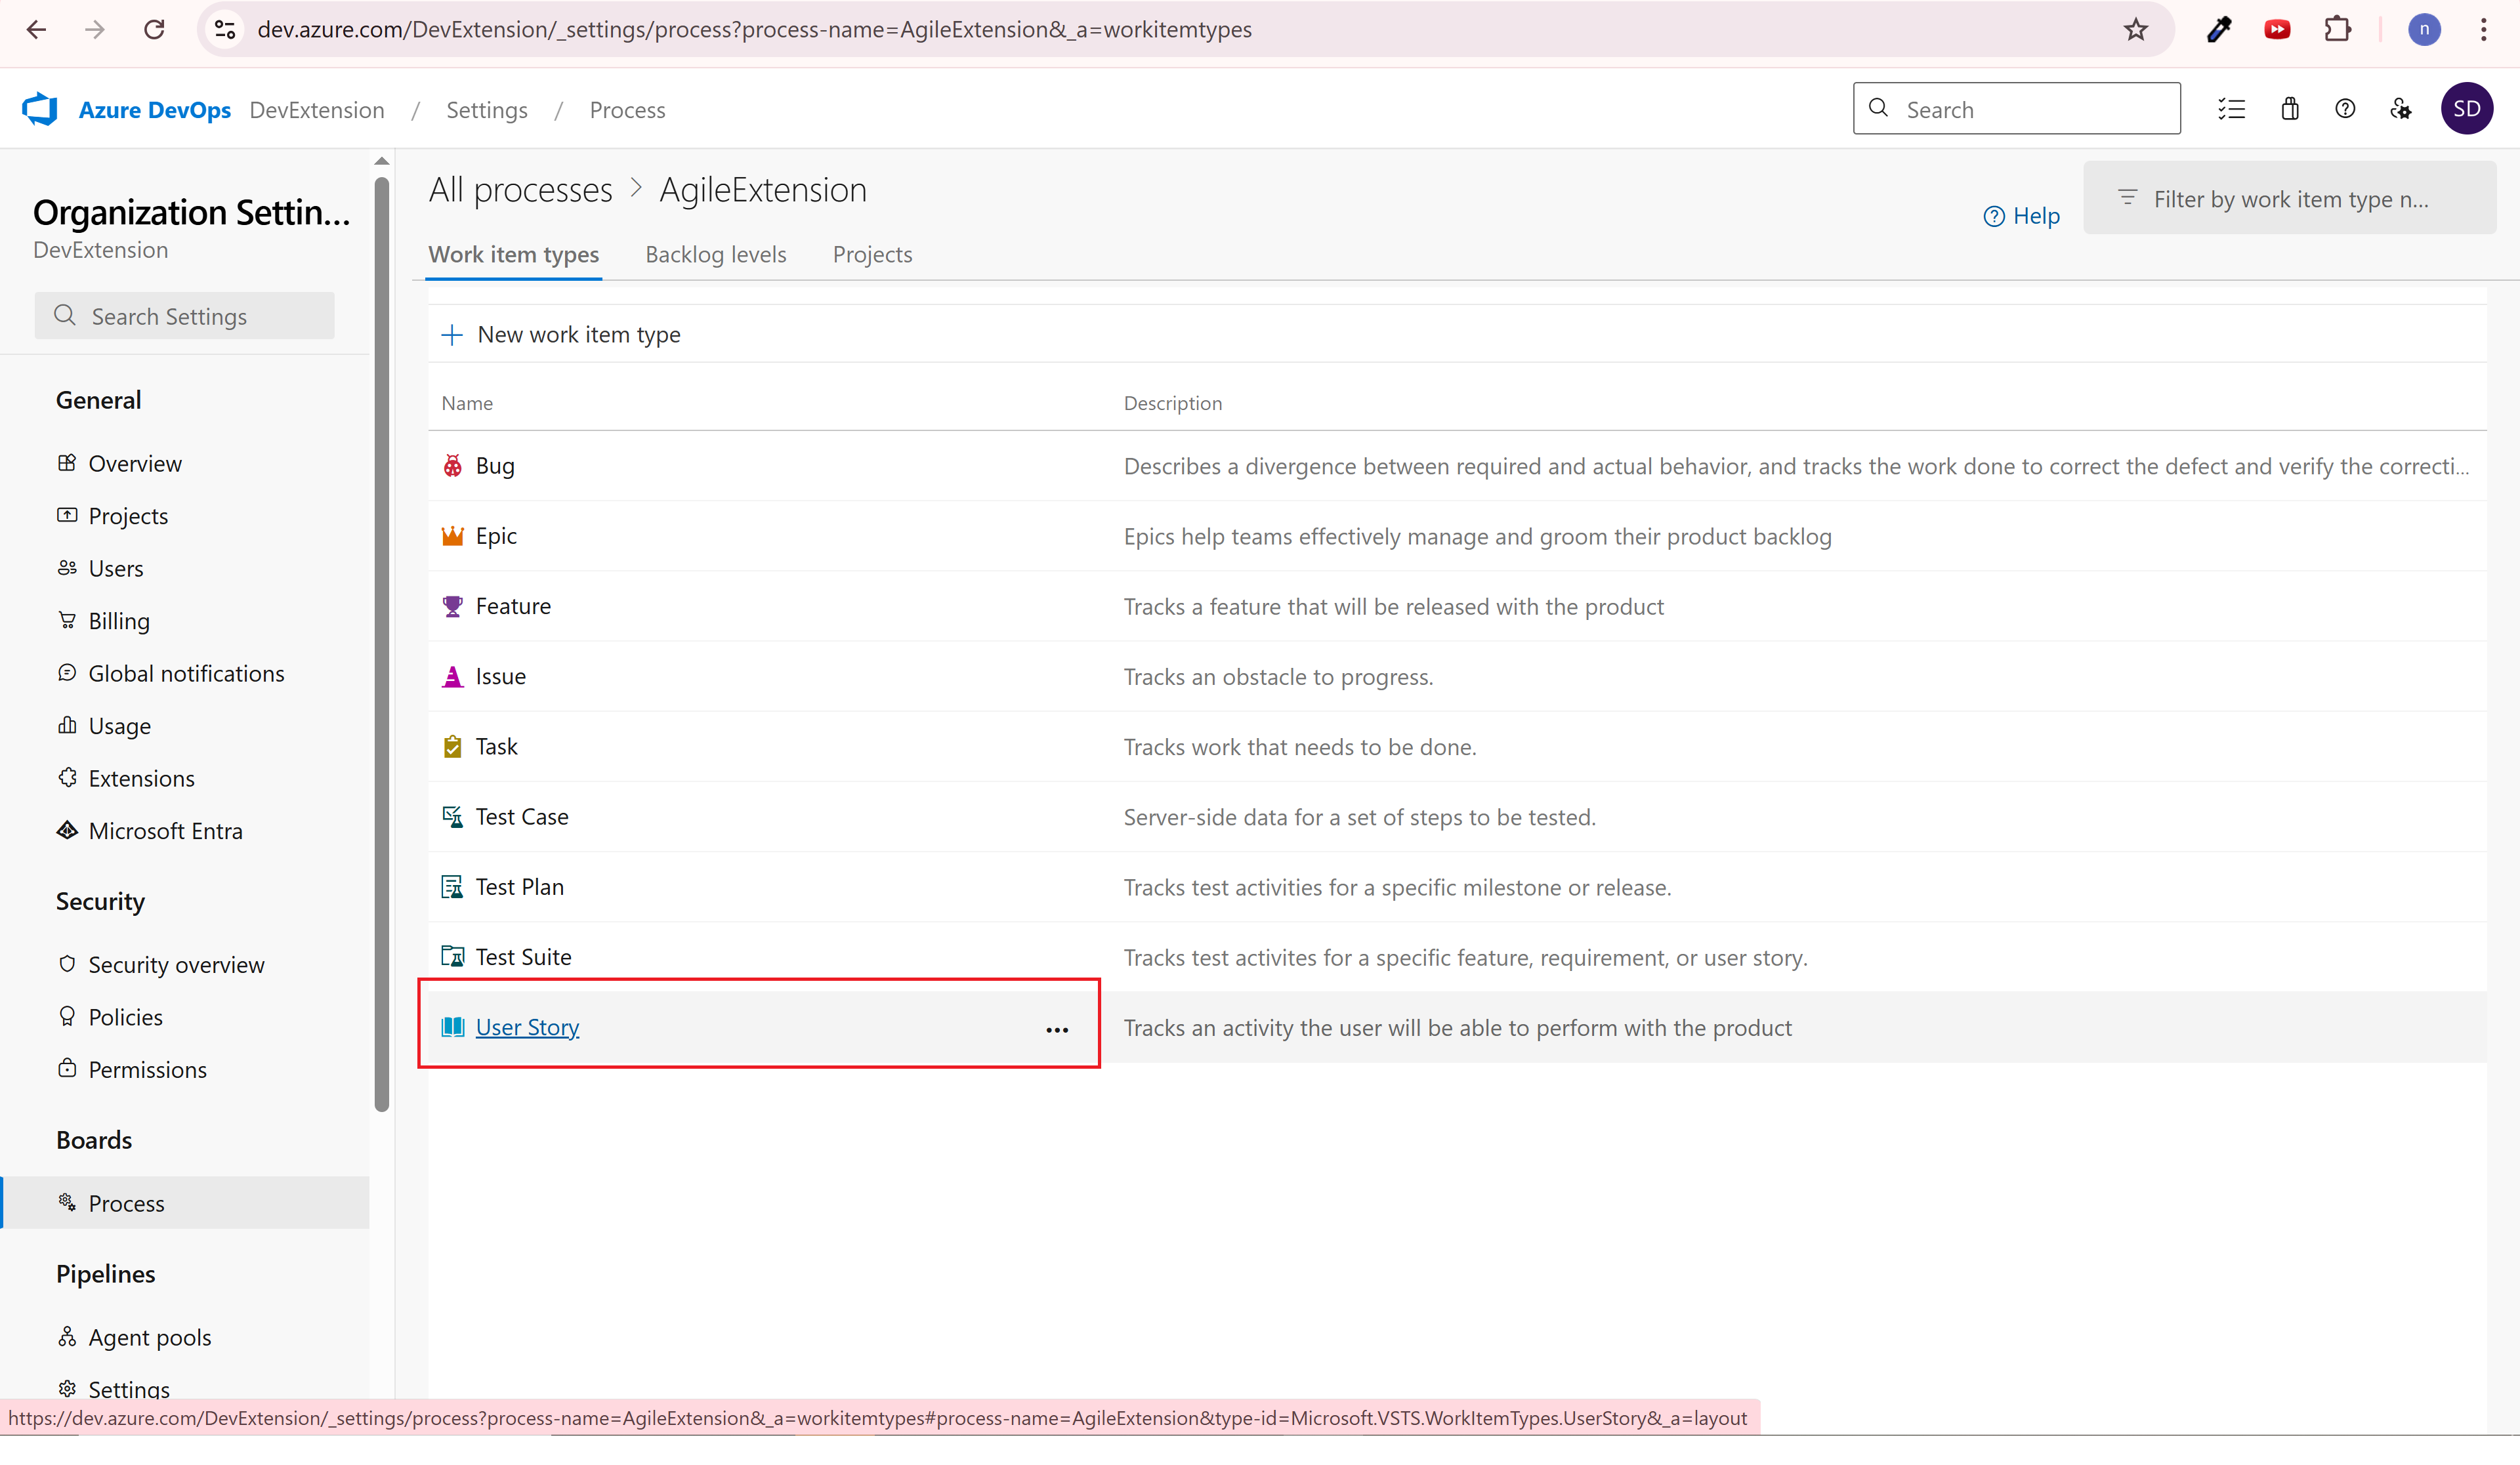Open Permissions in the Security section

[x=147, y=1070]
